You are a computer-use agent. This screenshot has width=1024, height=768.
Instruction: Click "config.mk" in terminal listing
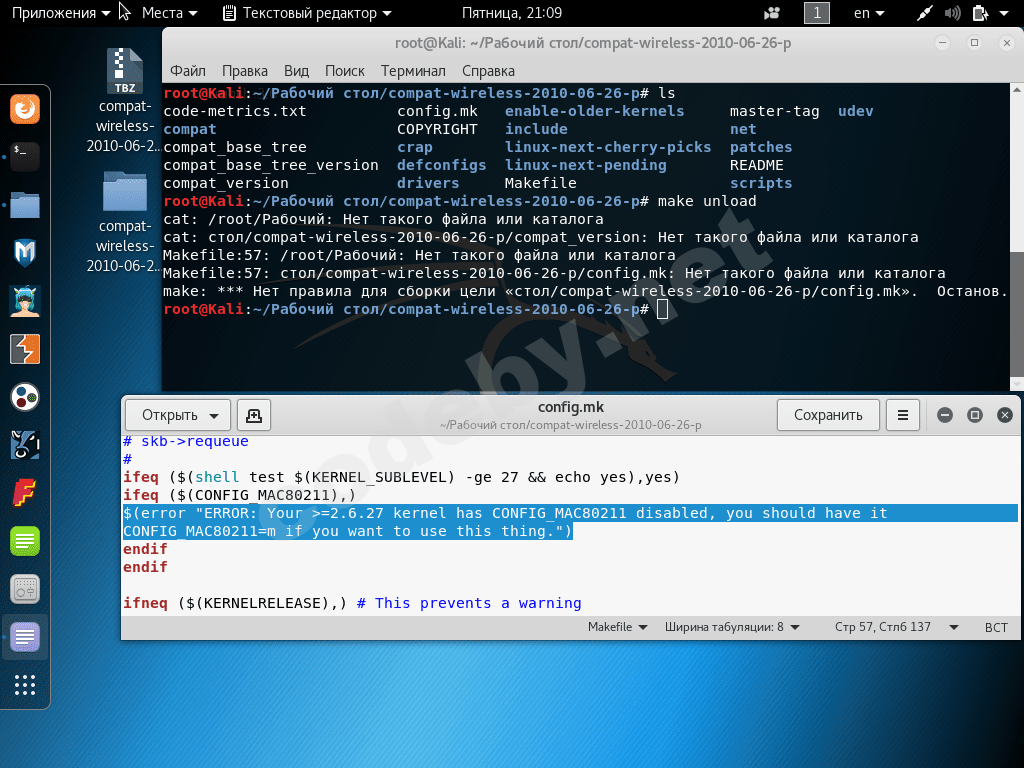(438, 111)
